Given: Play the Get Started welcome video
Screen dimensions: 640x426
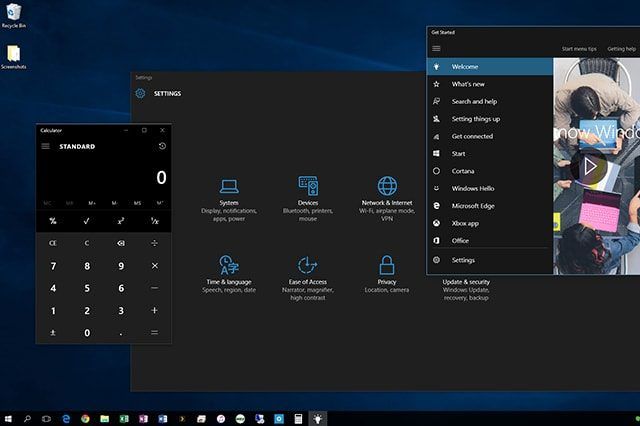Looking at the screenshot, I should click(591, 166).
